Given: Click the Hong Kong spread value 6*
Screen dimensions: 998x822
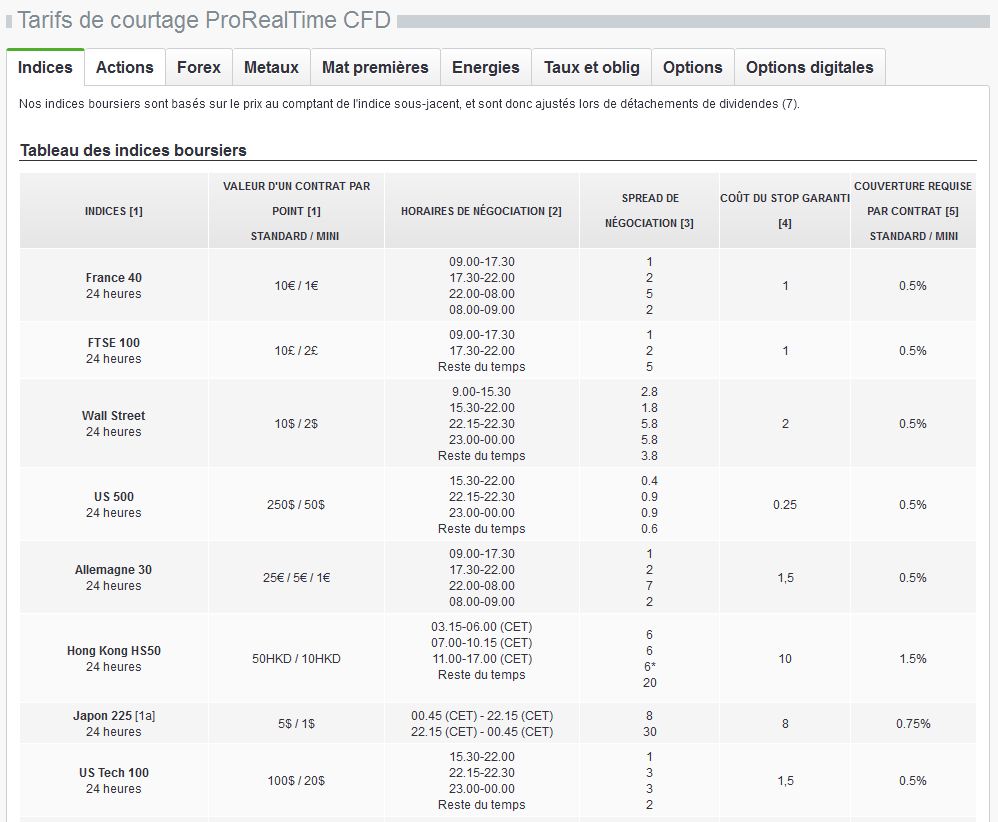Looking at the screenshot, I should coord(649,667).
